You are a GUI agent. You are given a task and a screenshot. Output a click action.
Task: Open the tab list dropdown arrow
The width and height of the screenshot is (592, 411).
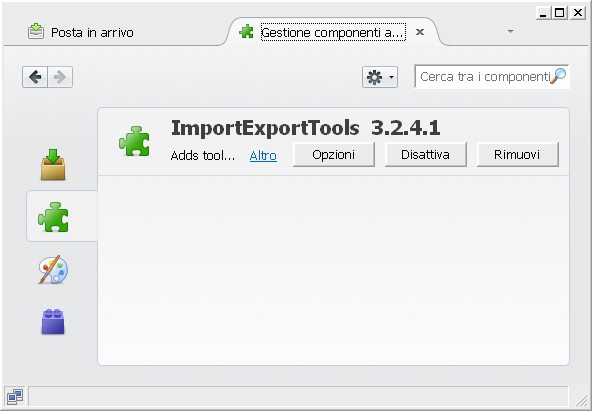coord(510,31)
